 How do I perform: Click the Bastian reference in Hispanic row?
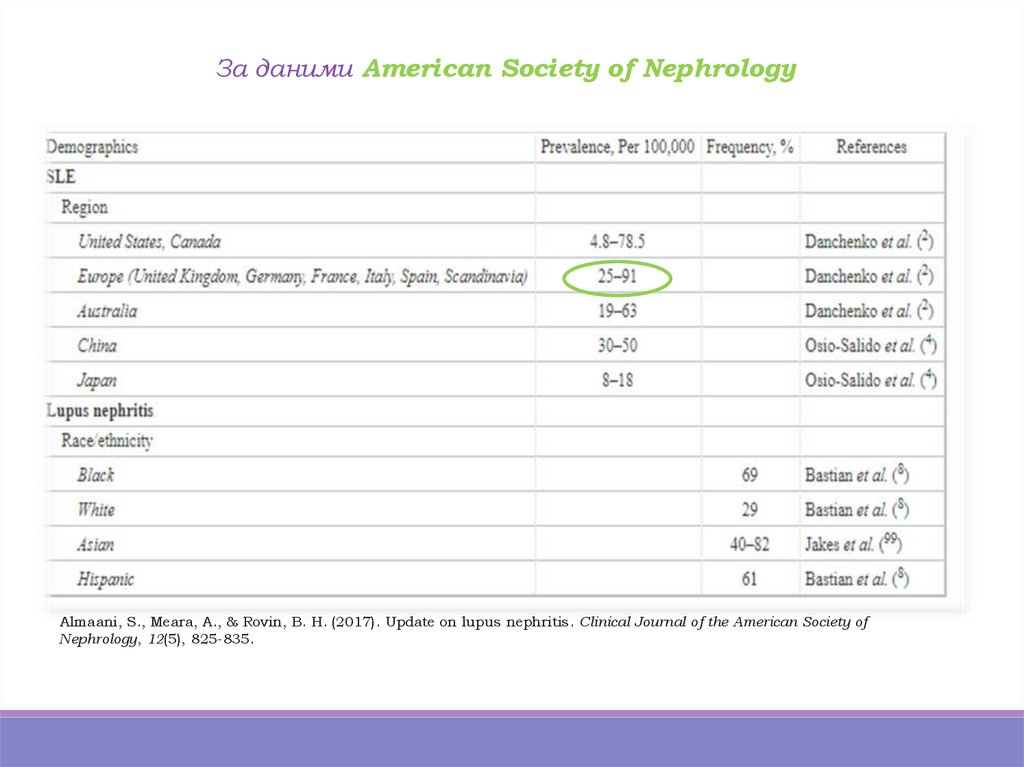tap(857, 578)
